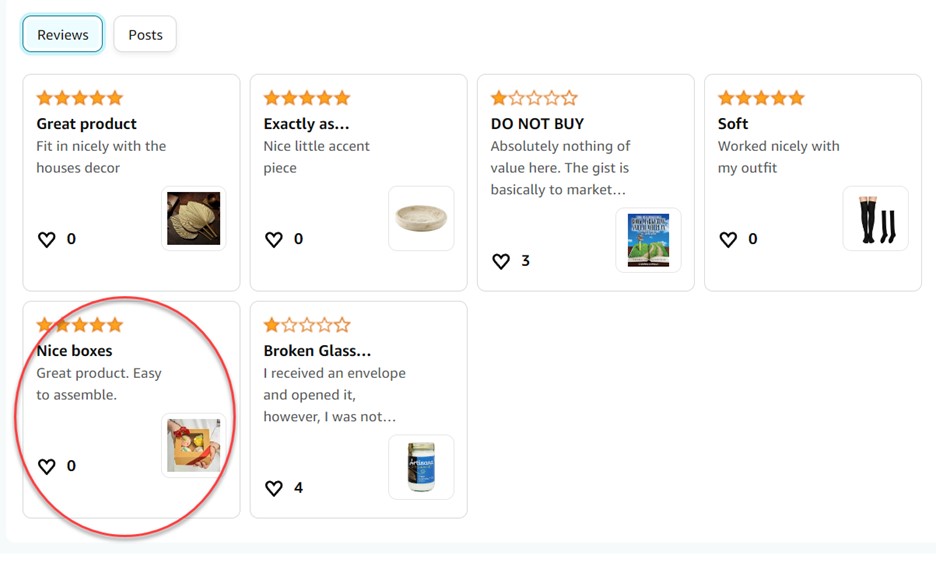Like the "Nice boxes" review
The height and width of the screenshot is (562, 936).
(x=47, y=466)
